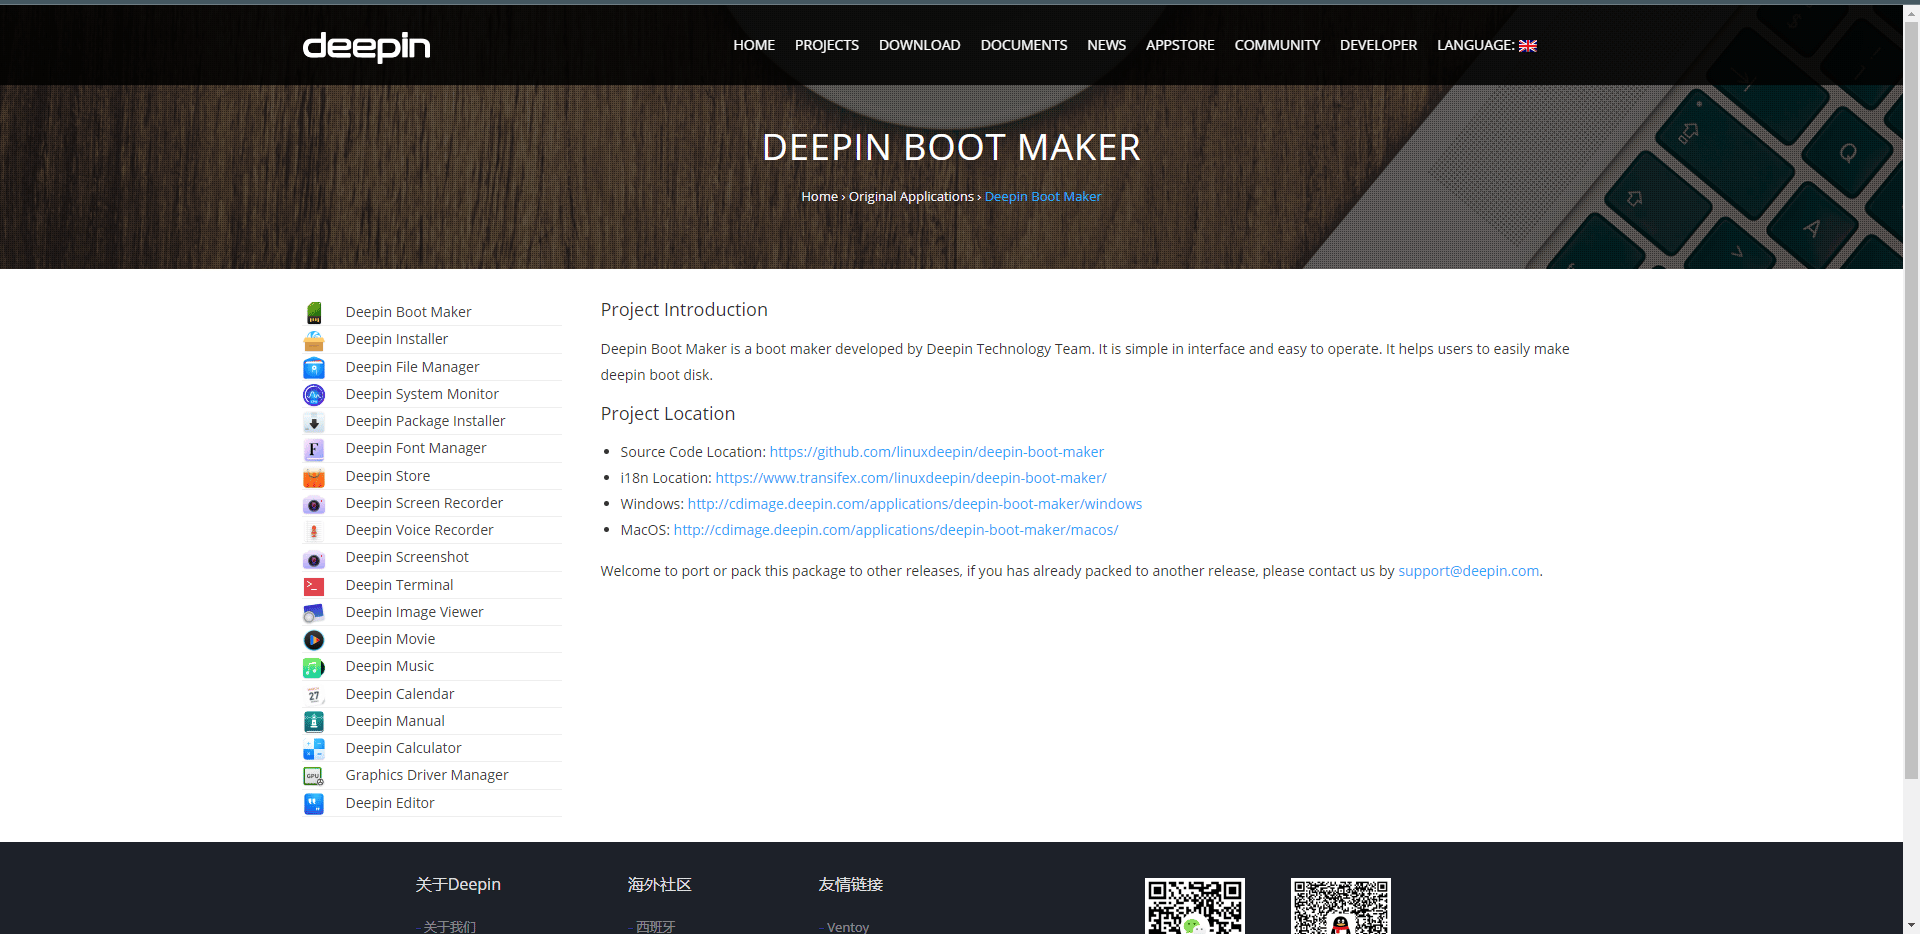The height and width of the screenshot is (934, 1920).
Task: Click the scrollbar up arrow
Action: tap(1911, 13)
